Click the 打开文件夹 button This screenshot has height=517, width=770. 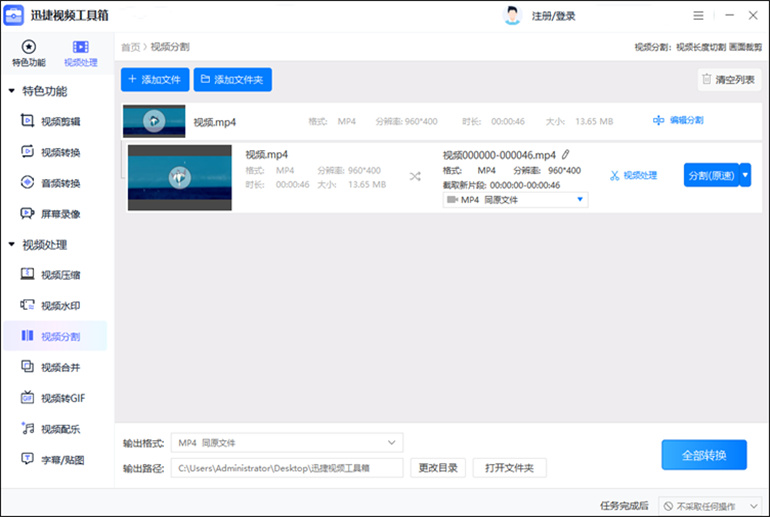pos(509,468)
